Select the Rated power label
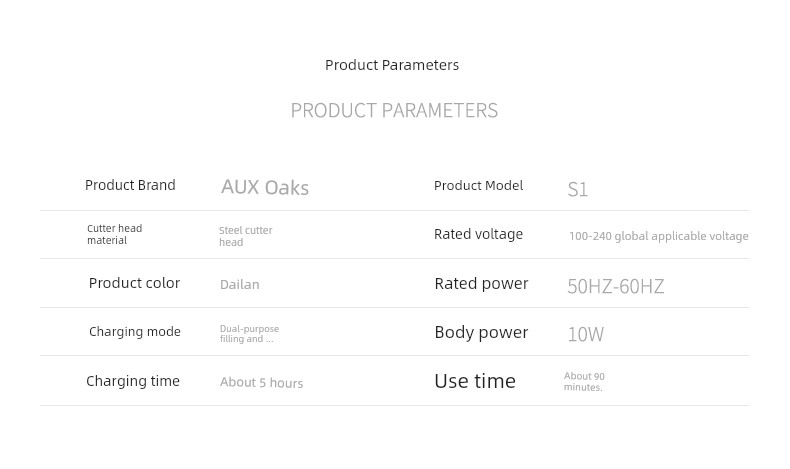790x469 pixels. click(x=481, y=284)
